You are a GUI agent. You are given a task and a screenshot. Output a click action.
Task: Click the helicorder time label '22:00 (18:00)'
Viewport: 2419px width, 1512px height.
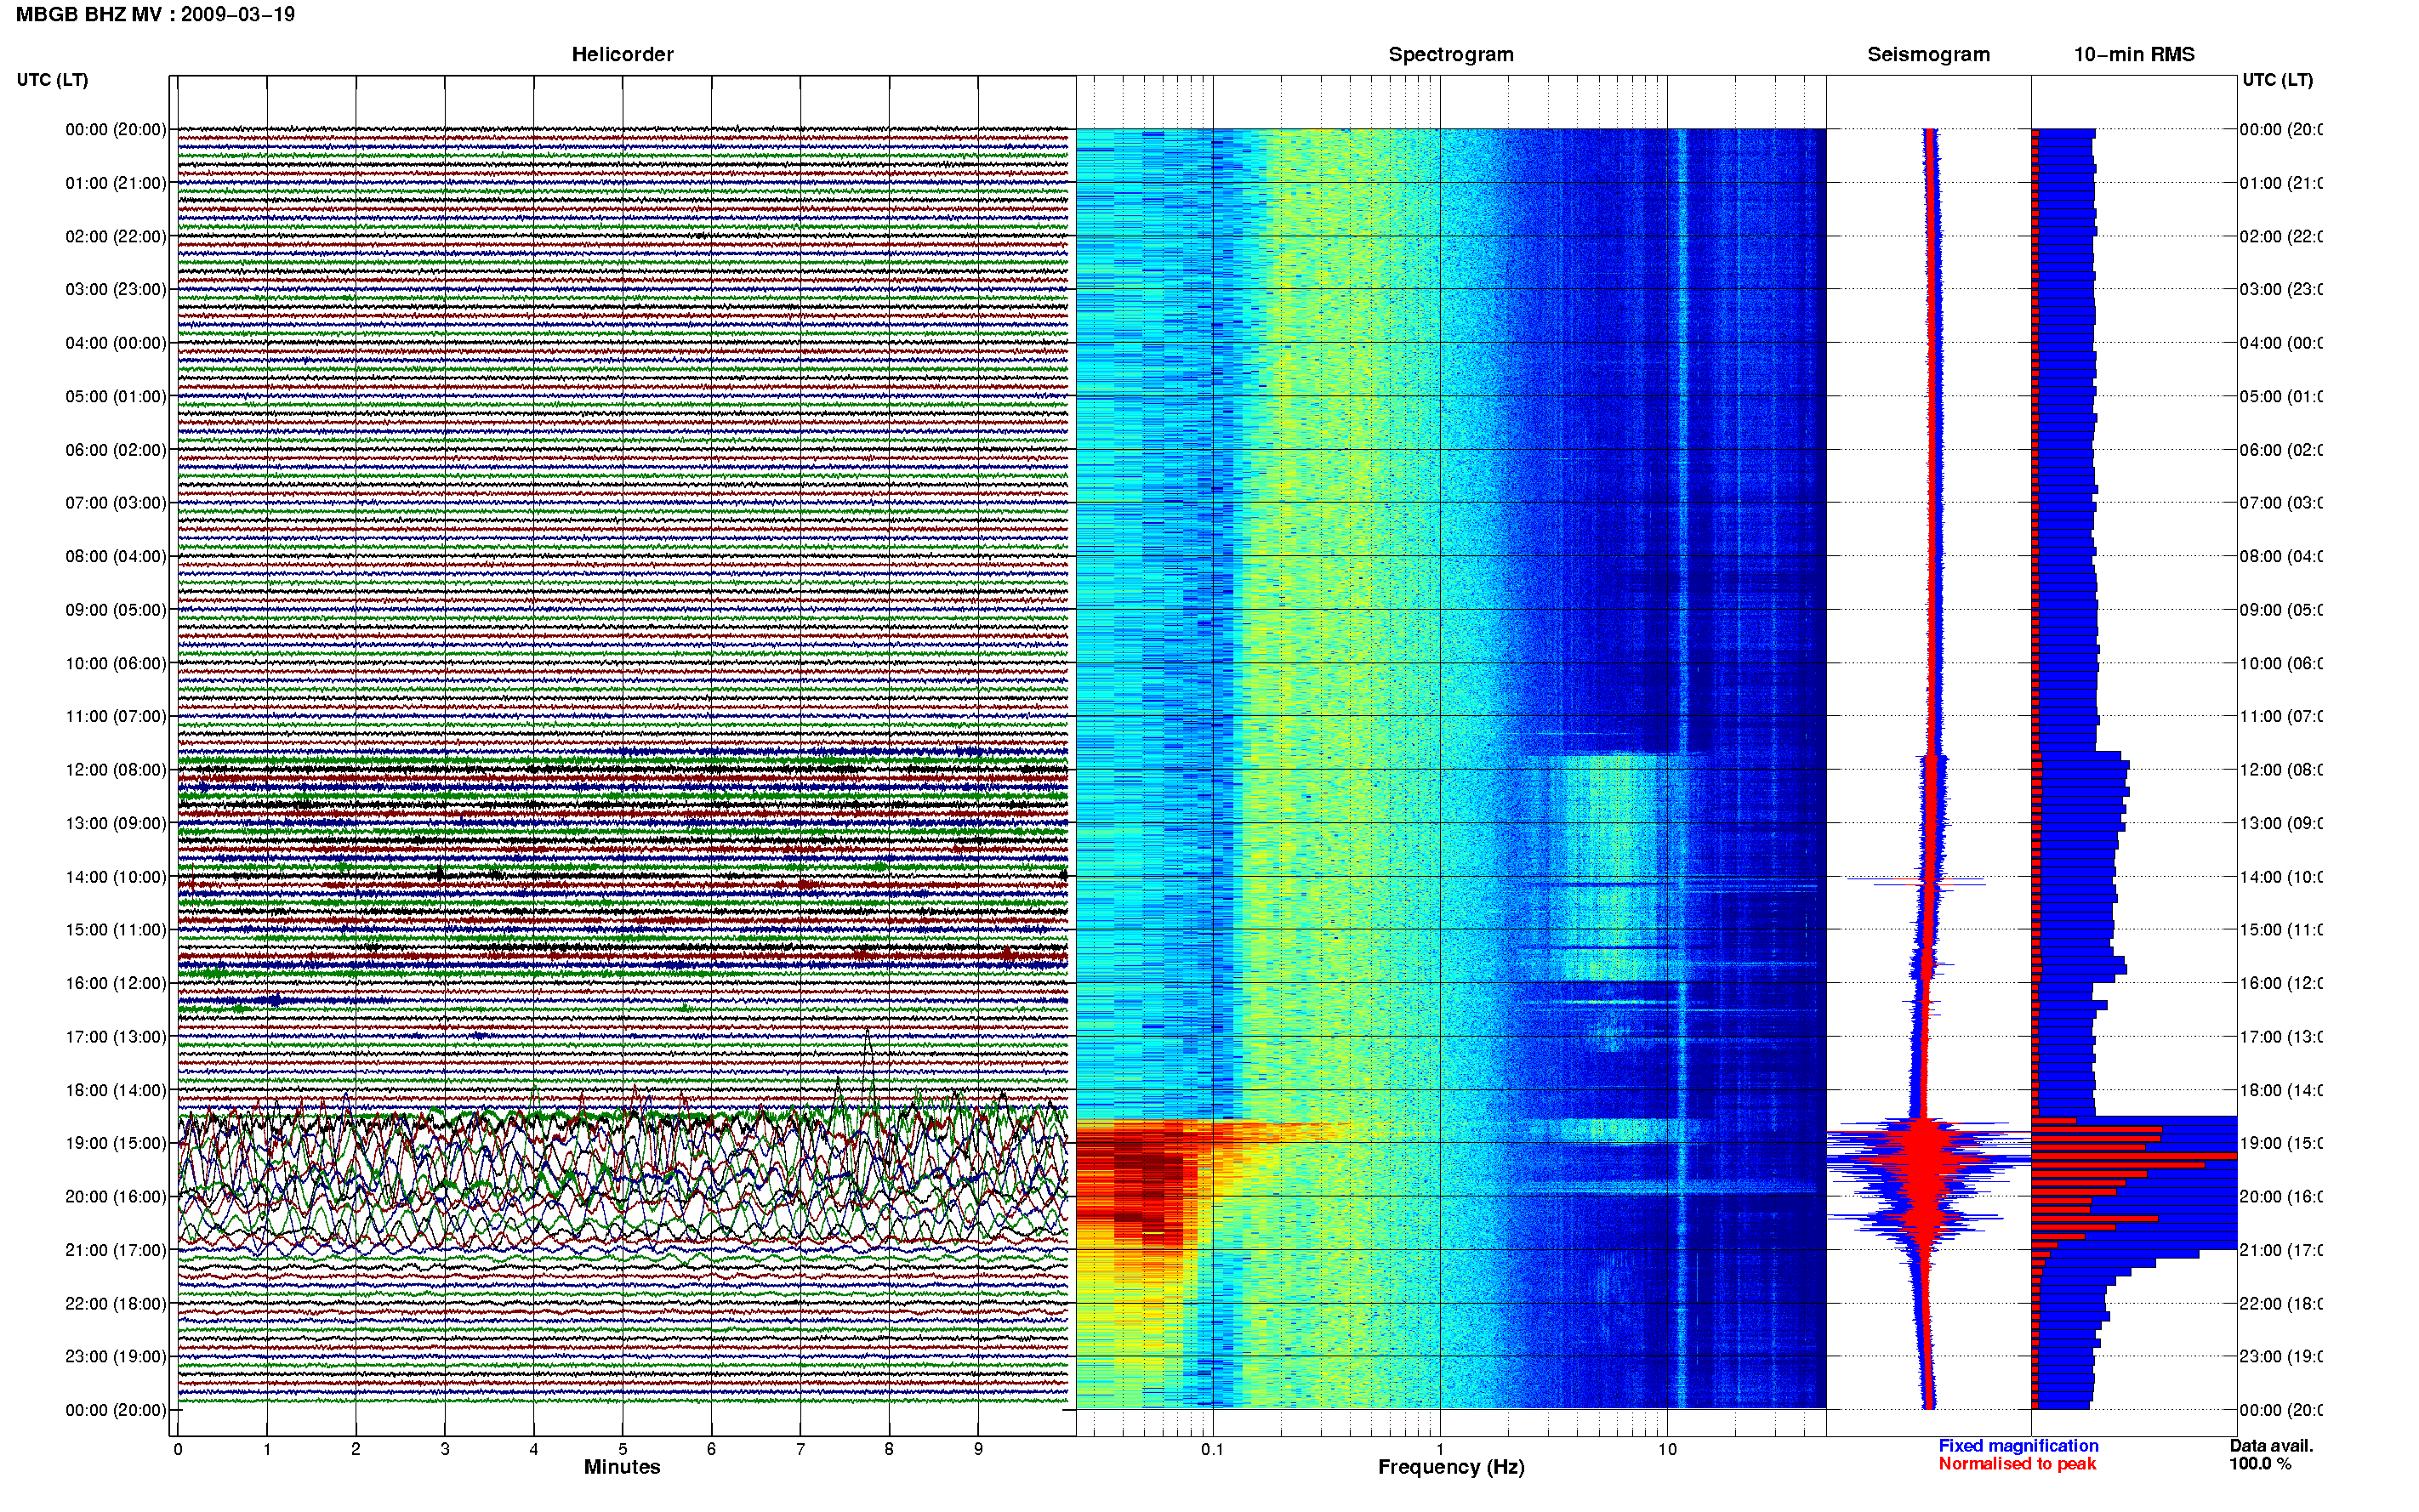[x=116, y=1303]
